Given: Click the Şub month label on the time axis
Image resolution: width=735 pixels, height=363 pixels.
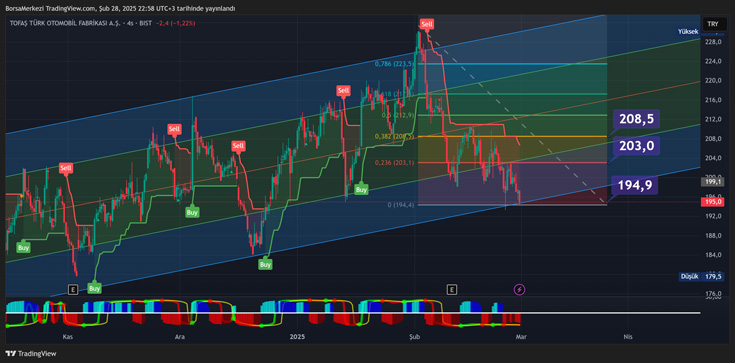Looking at the screenshot, I should point(414,337).
